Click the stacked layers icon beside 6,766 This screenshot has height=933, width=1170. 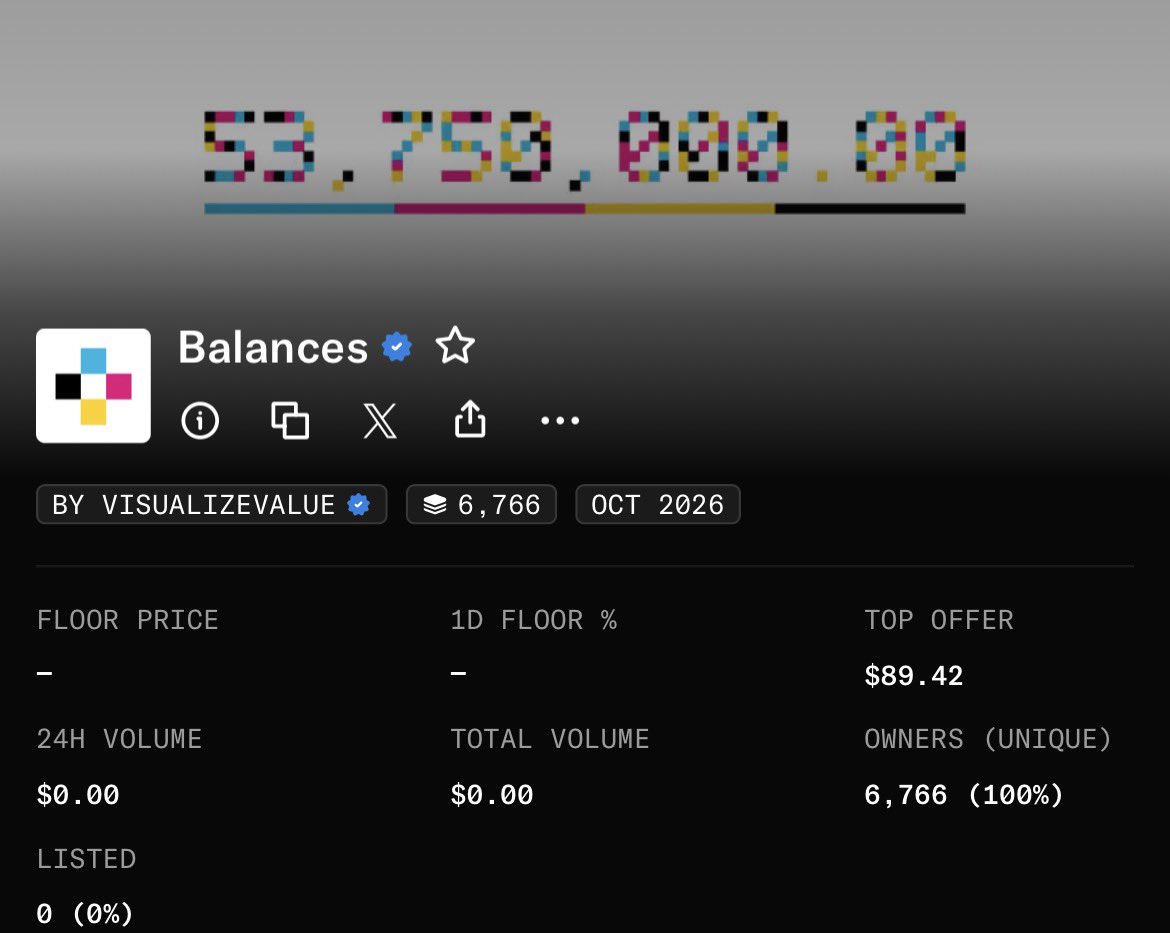coord(435,505)
